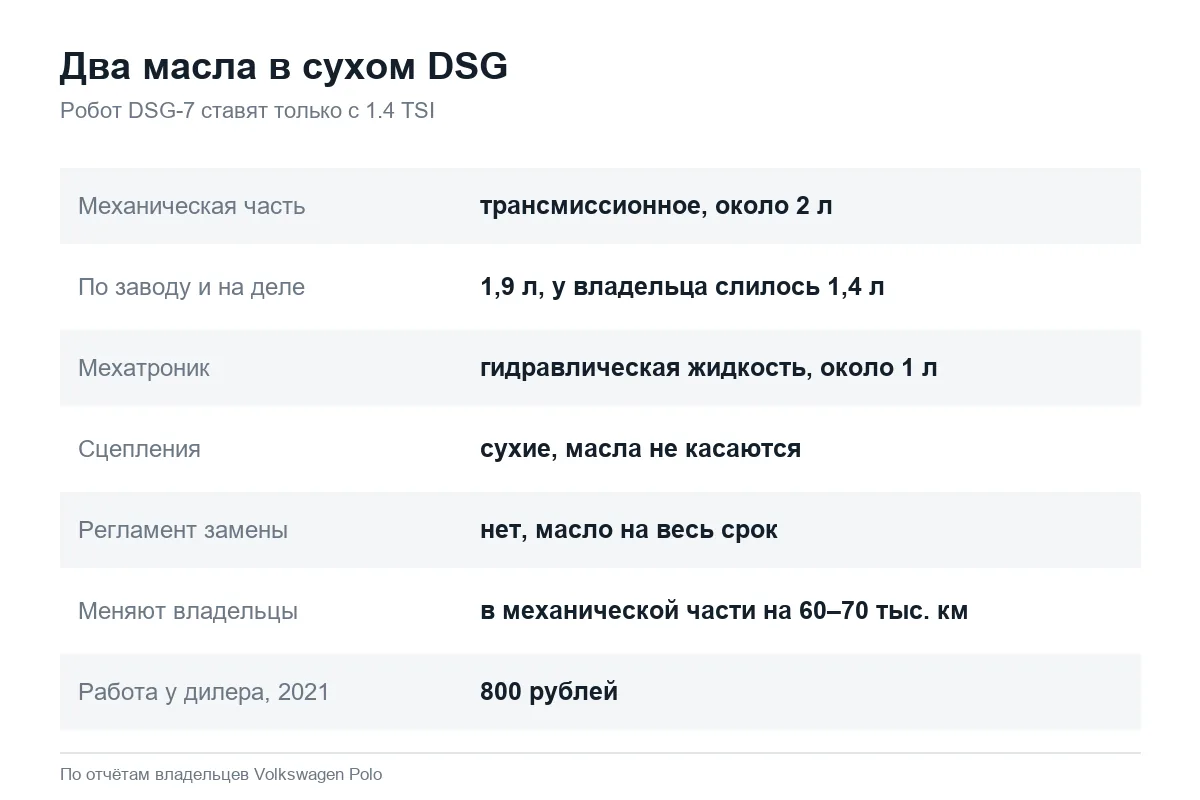Click value "сухие, масла не касаются"

pyautogui.click(x=640, y=449)
